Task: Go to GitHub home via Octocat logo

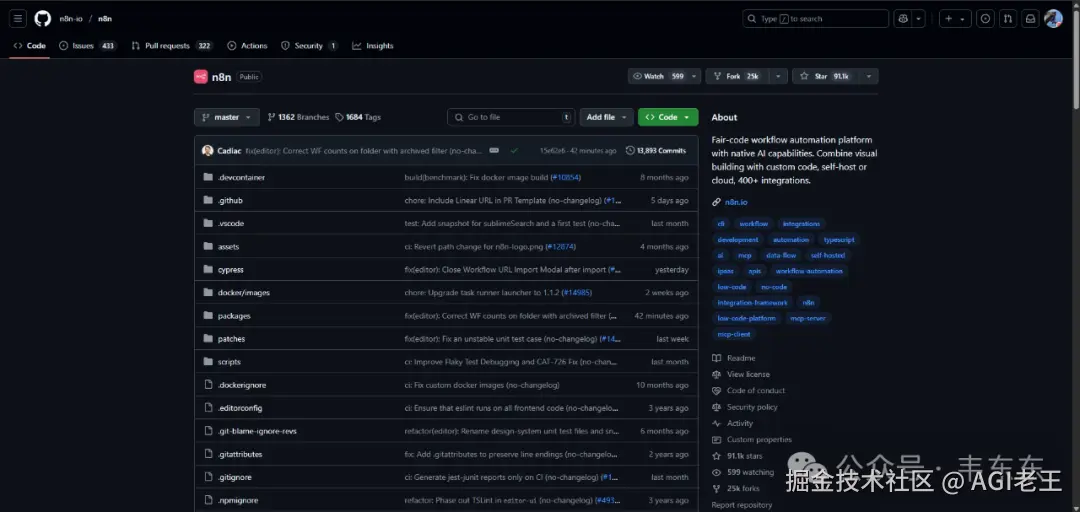Action: click(x=43, y=19)
